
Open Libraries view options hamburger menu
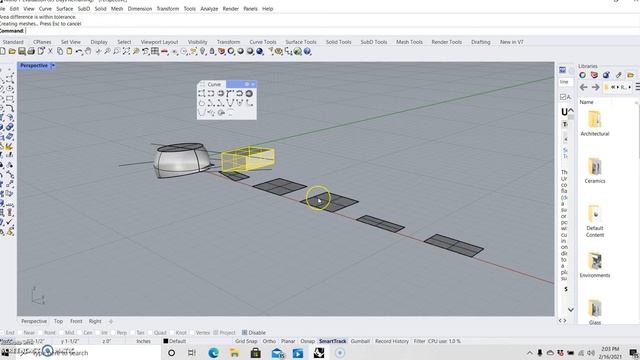point(637,87)
